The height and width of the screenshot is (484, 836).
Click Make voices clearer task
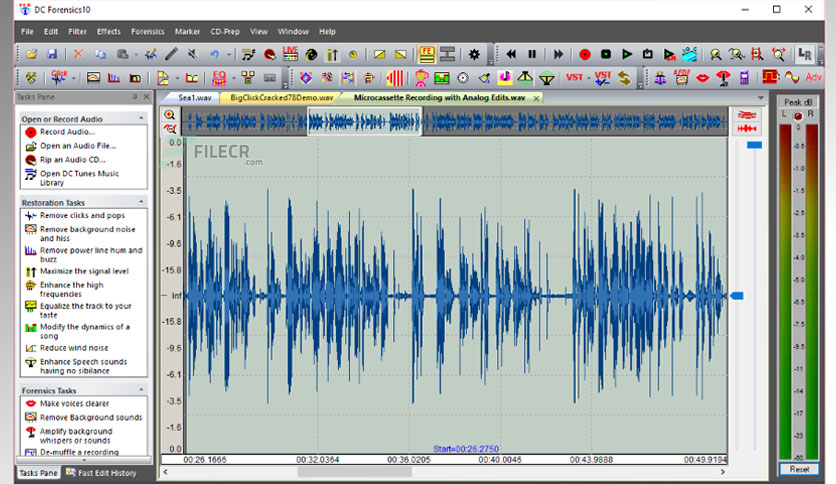(74, 404)
